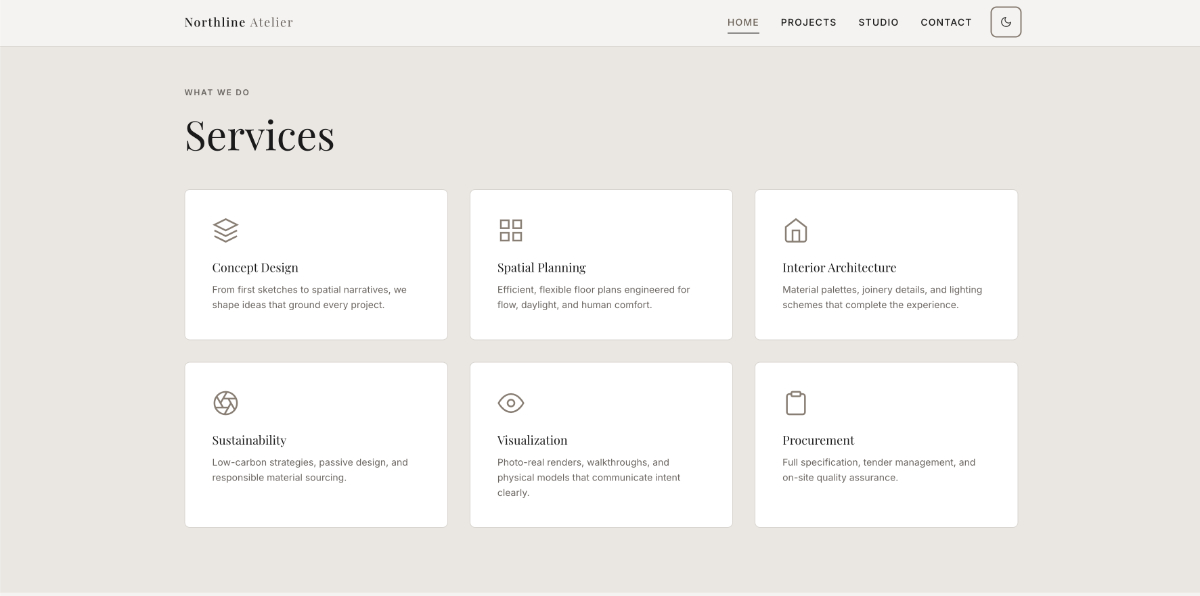Image resolution: width=1200 pixels, height=596 pixels.
Task: Click the Procurement clipboard icon
Action: [796, 402]
